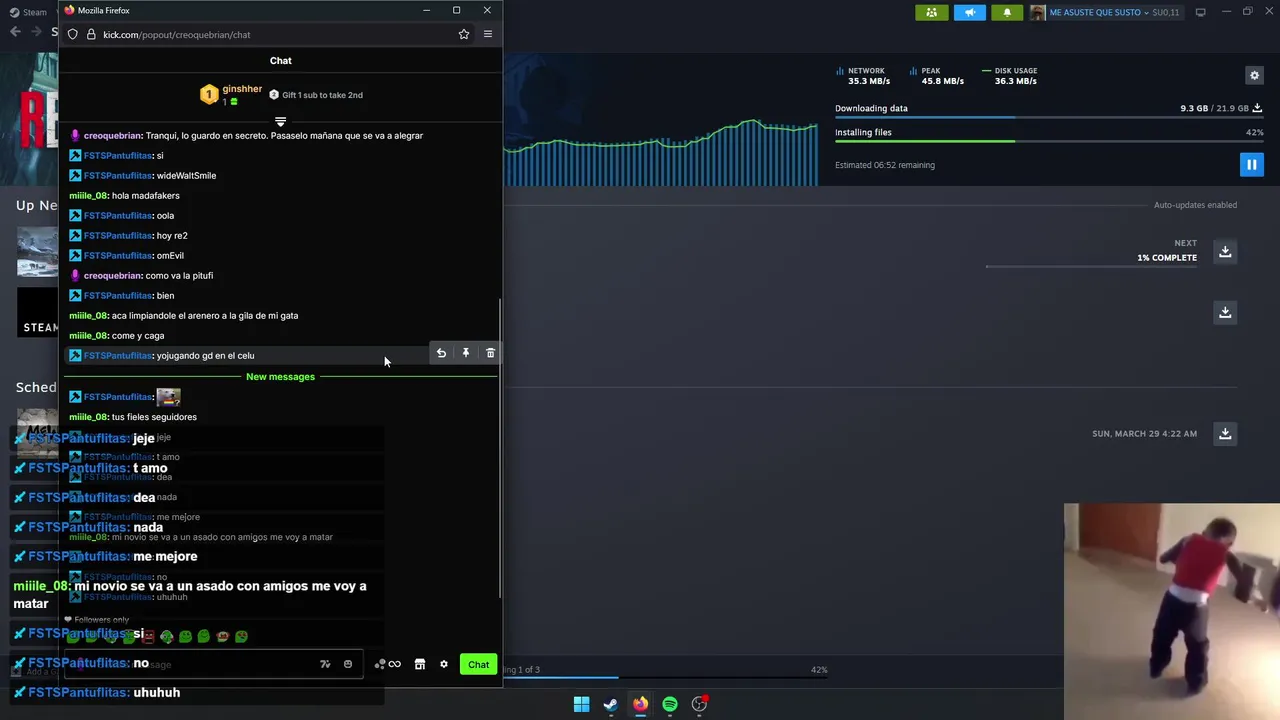
Task: Click 'Estimated 06:52 remaining' text
Action: point(885,165)
